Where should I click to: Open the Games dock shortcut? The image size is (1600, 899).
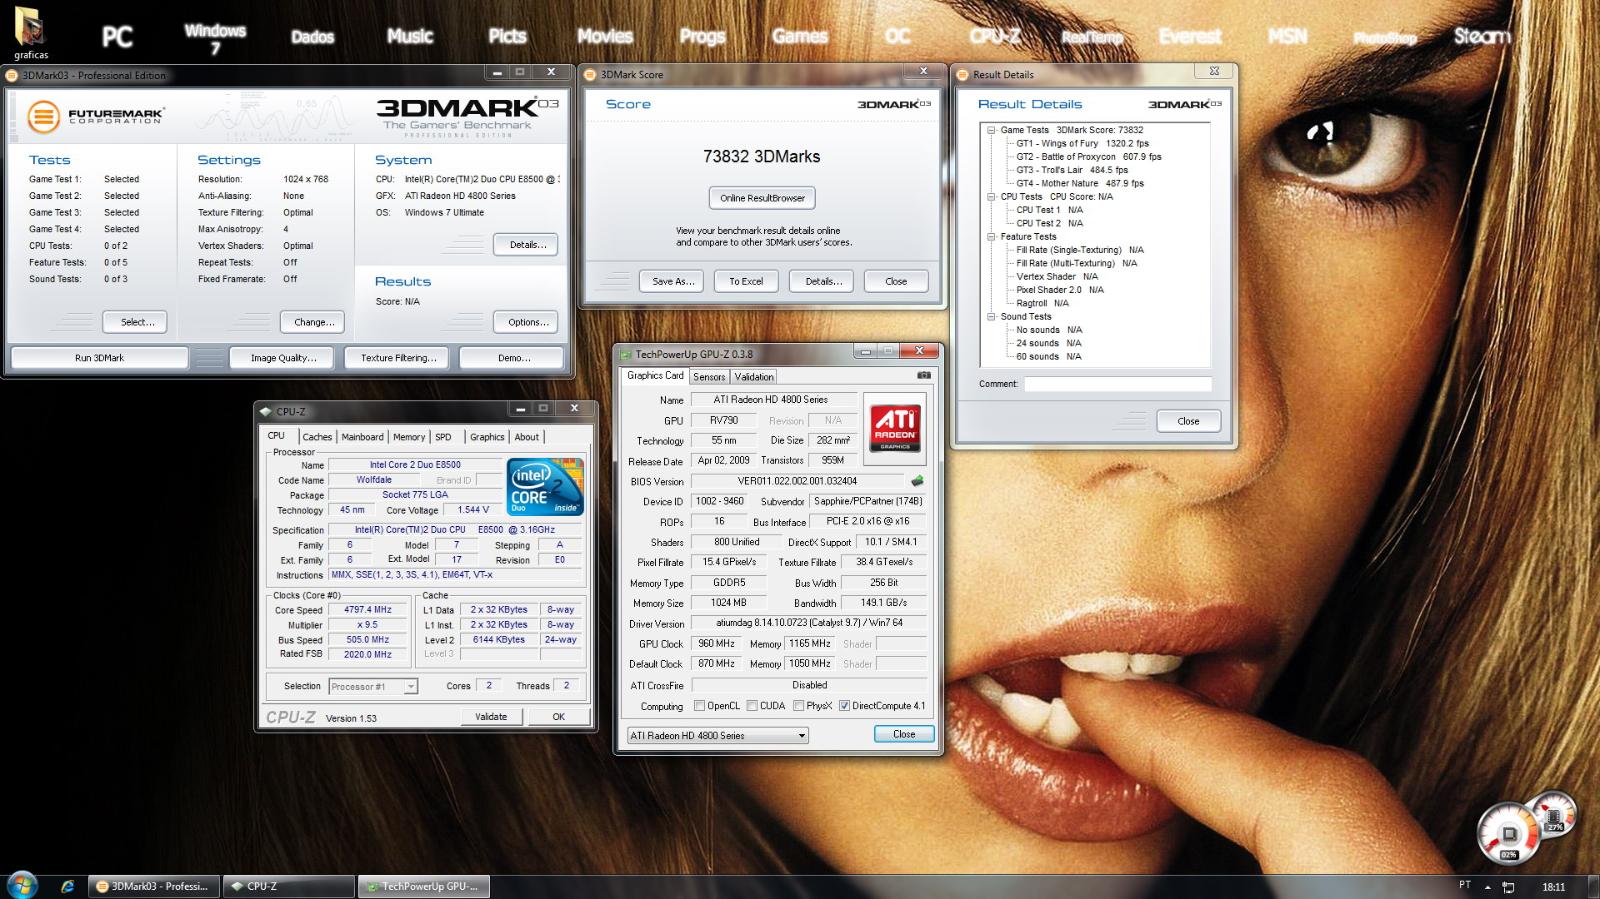pyautogui.click(x=800, y=36)
